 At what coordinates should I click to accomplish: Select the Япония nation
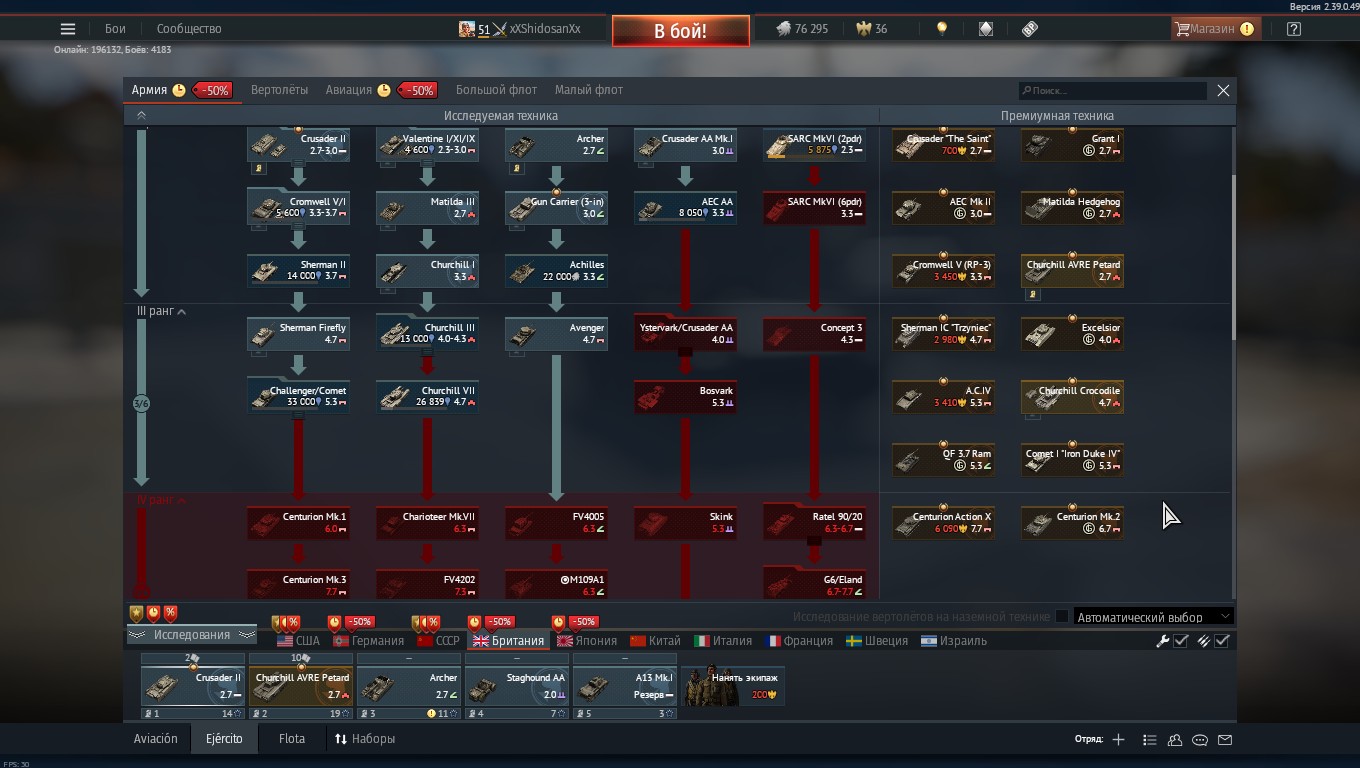tap(587, 641)
